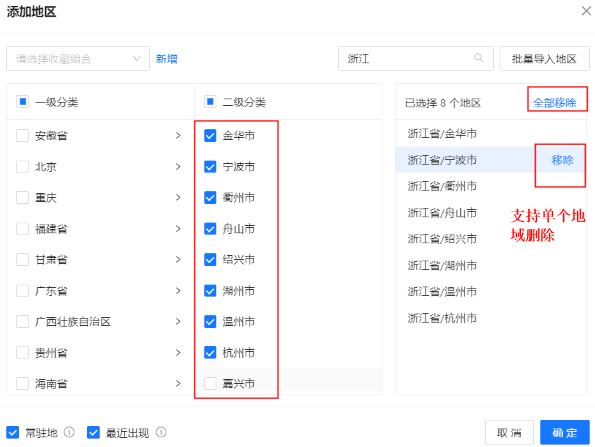595x447 pixels.
Task: Expand 北京 with its chevron
Action: (x=178, y=167)
